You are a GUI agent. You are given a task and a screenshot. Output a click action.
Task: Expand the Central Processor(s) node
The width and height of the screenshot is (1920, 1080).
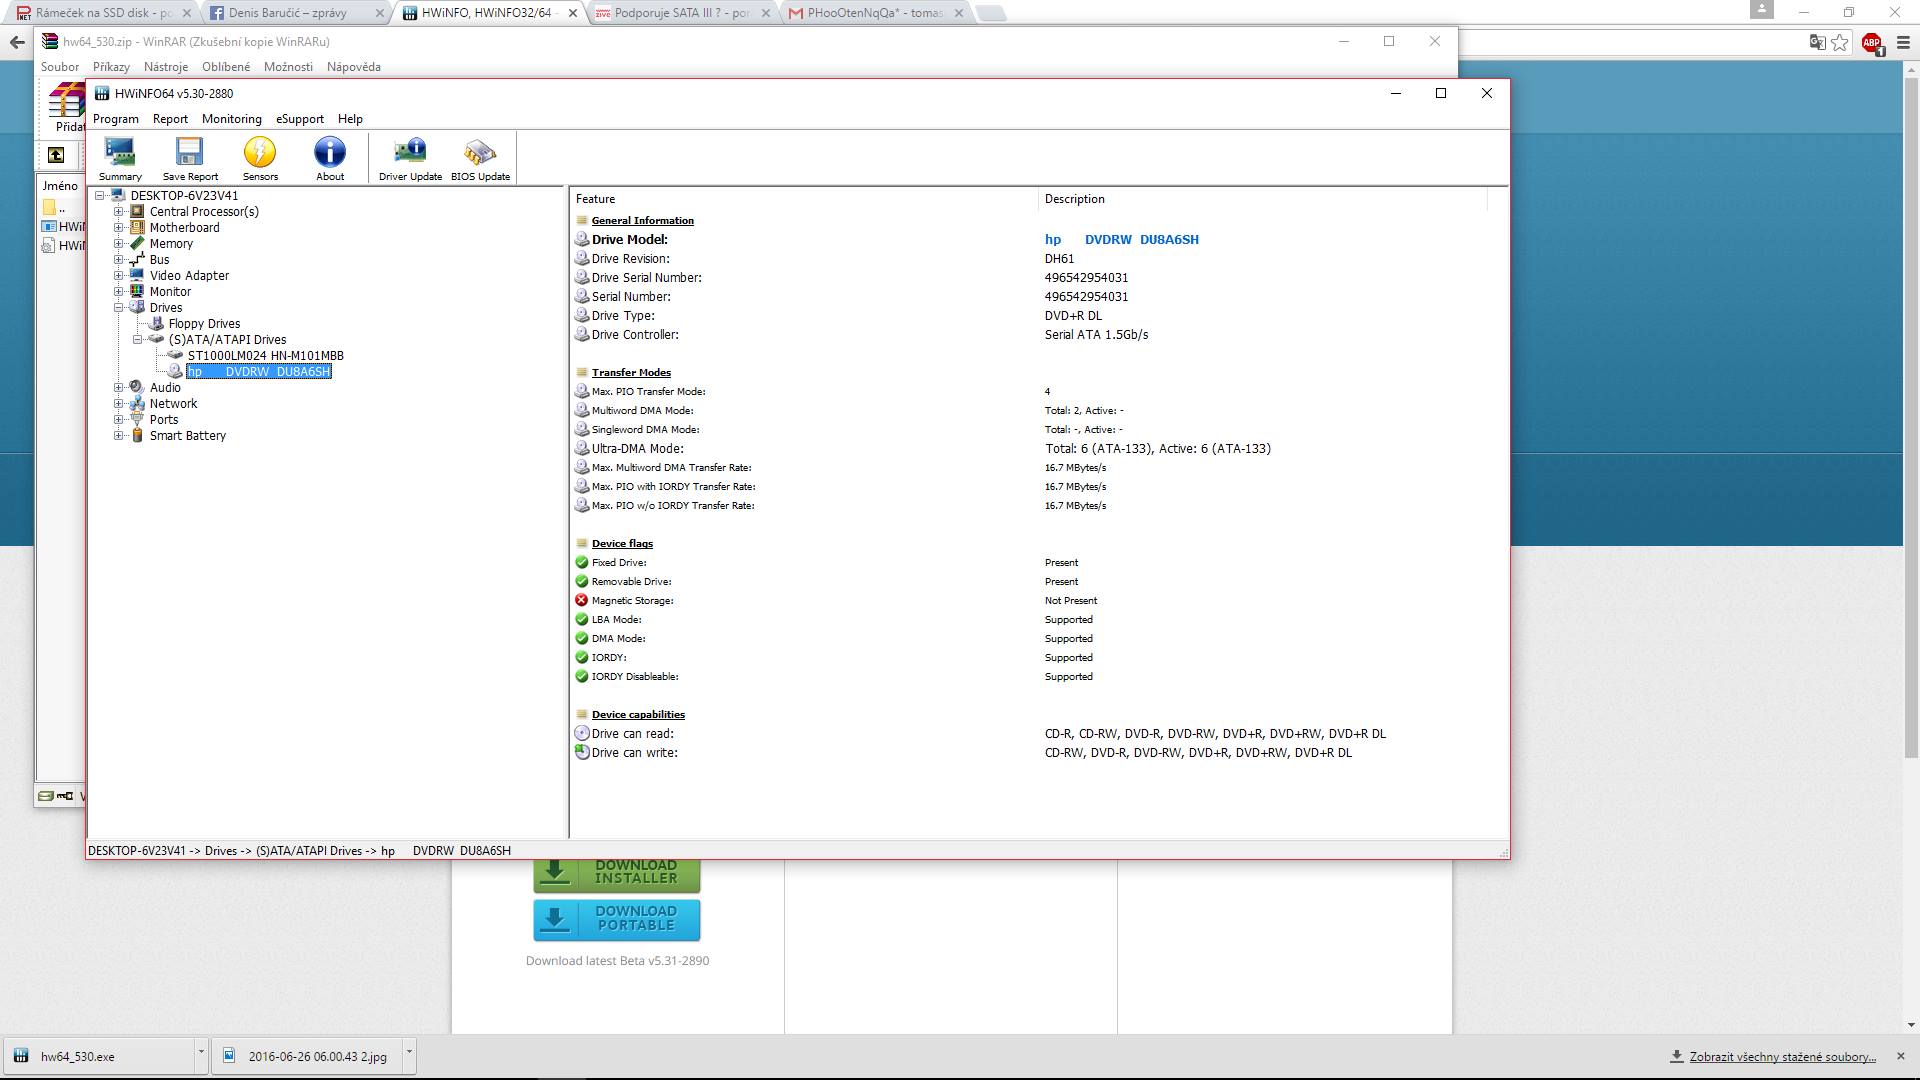click(119, 211)
